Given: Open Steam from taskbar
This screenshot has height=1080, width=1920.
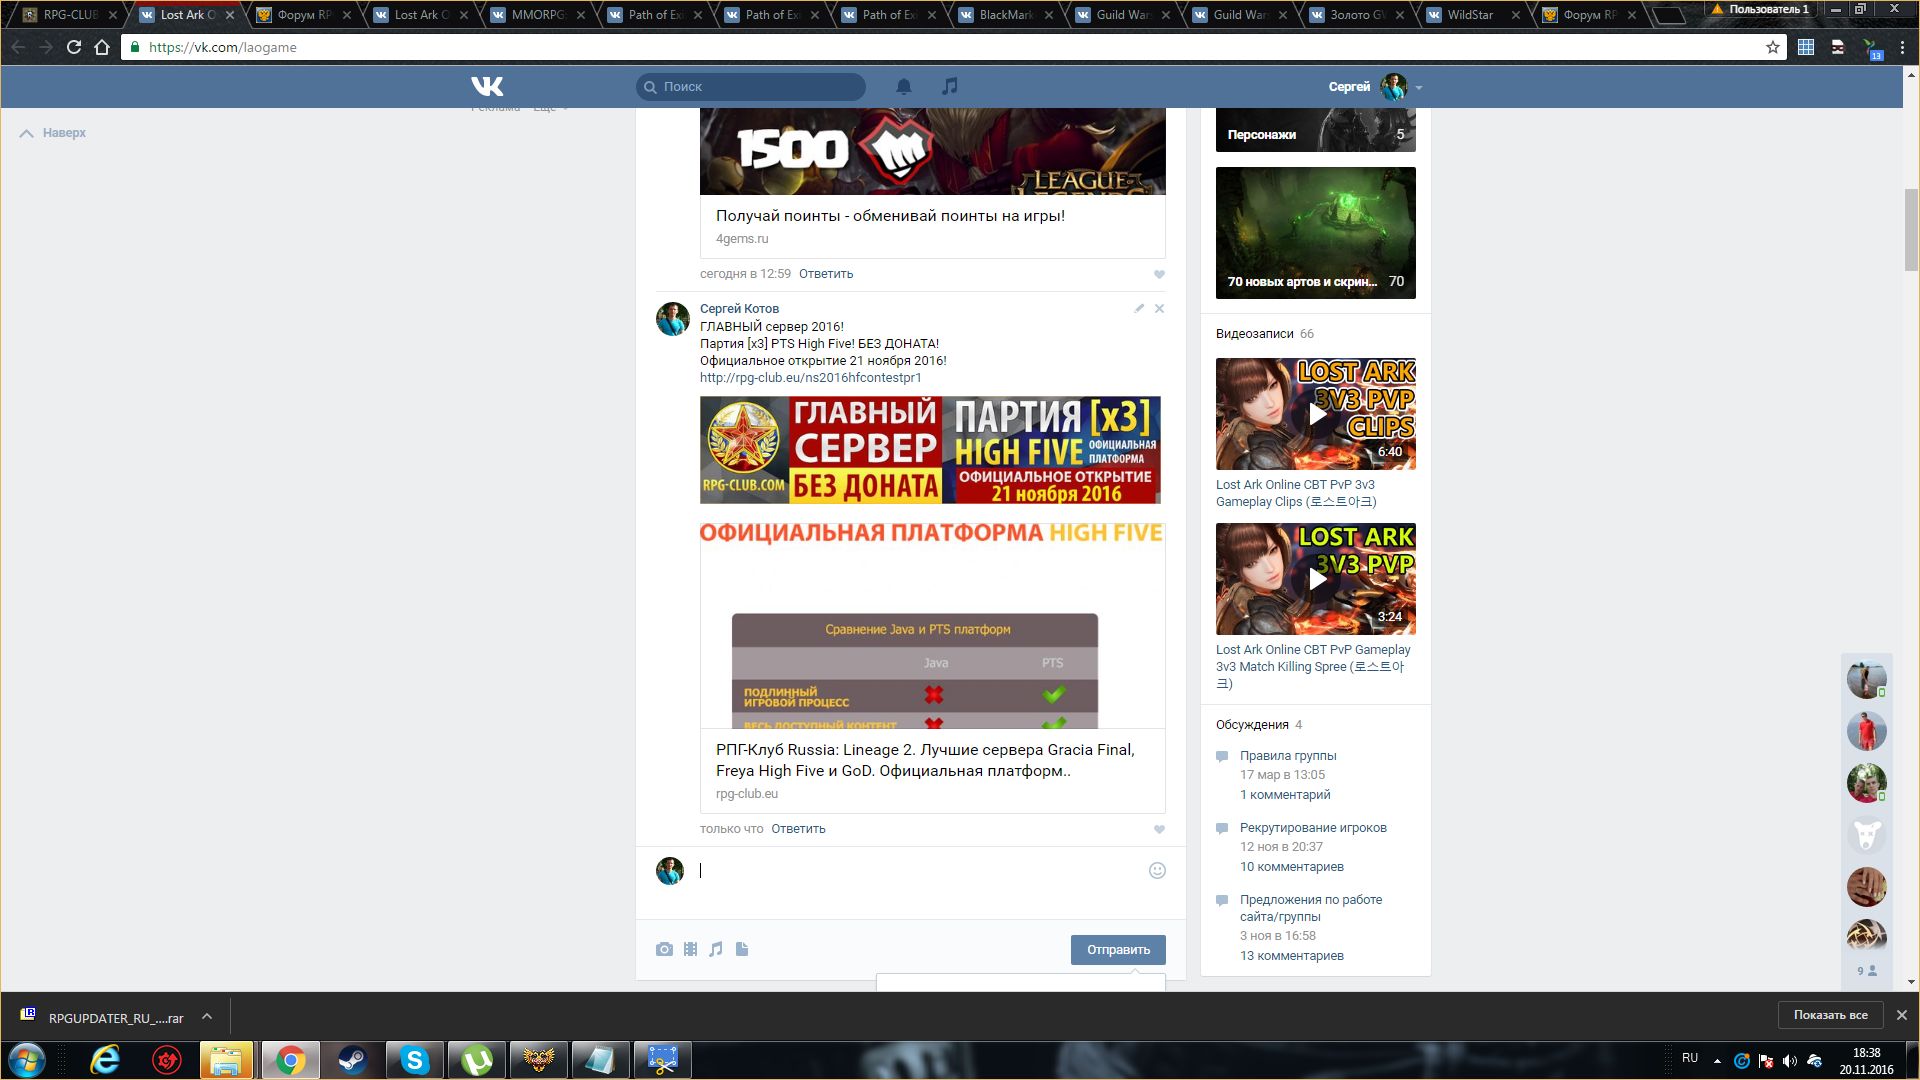Looking at the screenshot, I should tap(352, 1060).
